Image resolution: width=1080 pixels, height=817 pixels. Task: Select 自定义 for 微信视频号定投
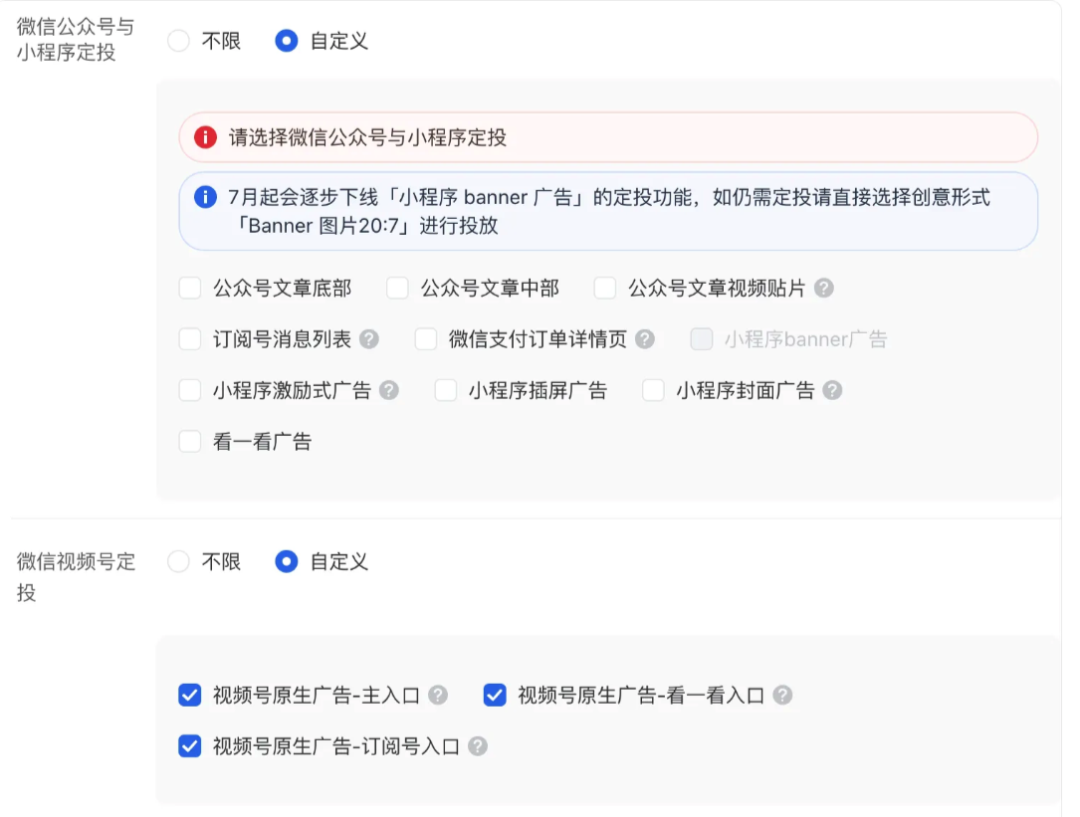click(x=287, y=561)
